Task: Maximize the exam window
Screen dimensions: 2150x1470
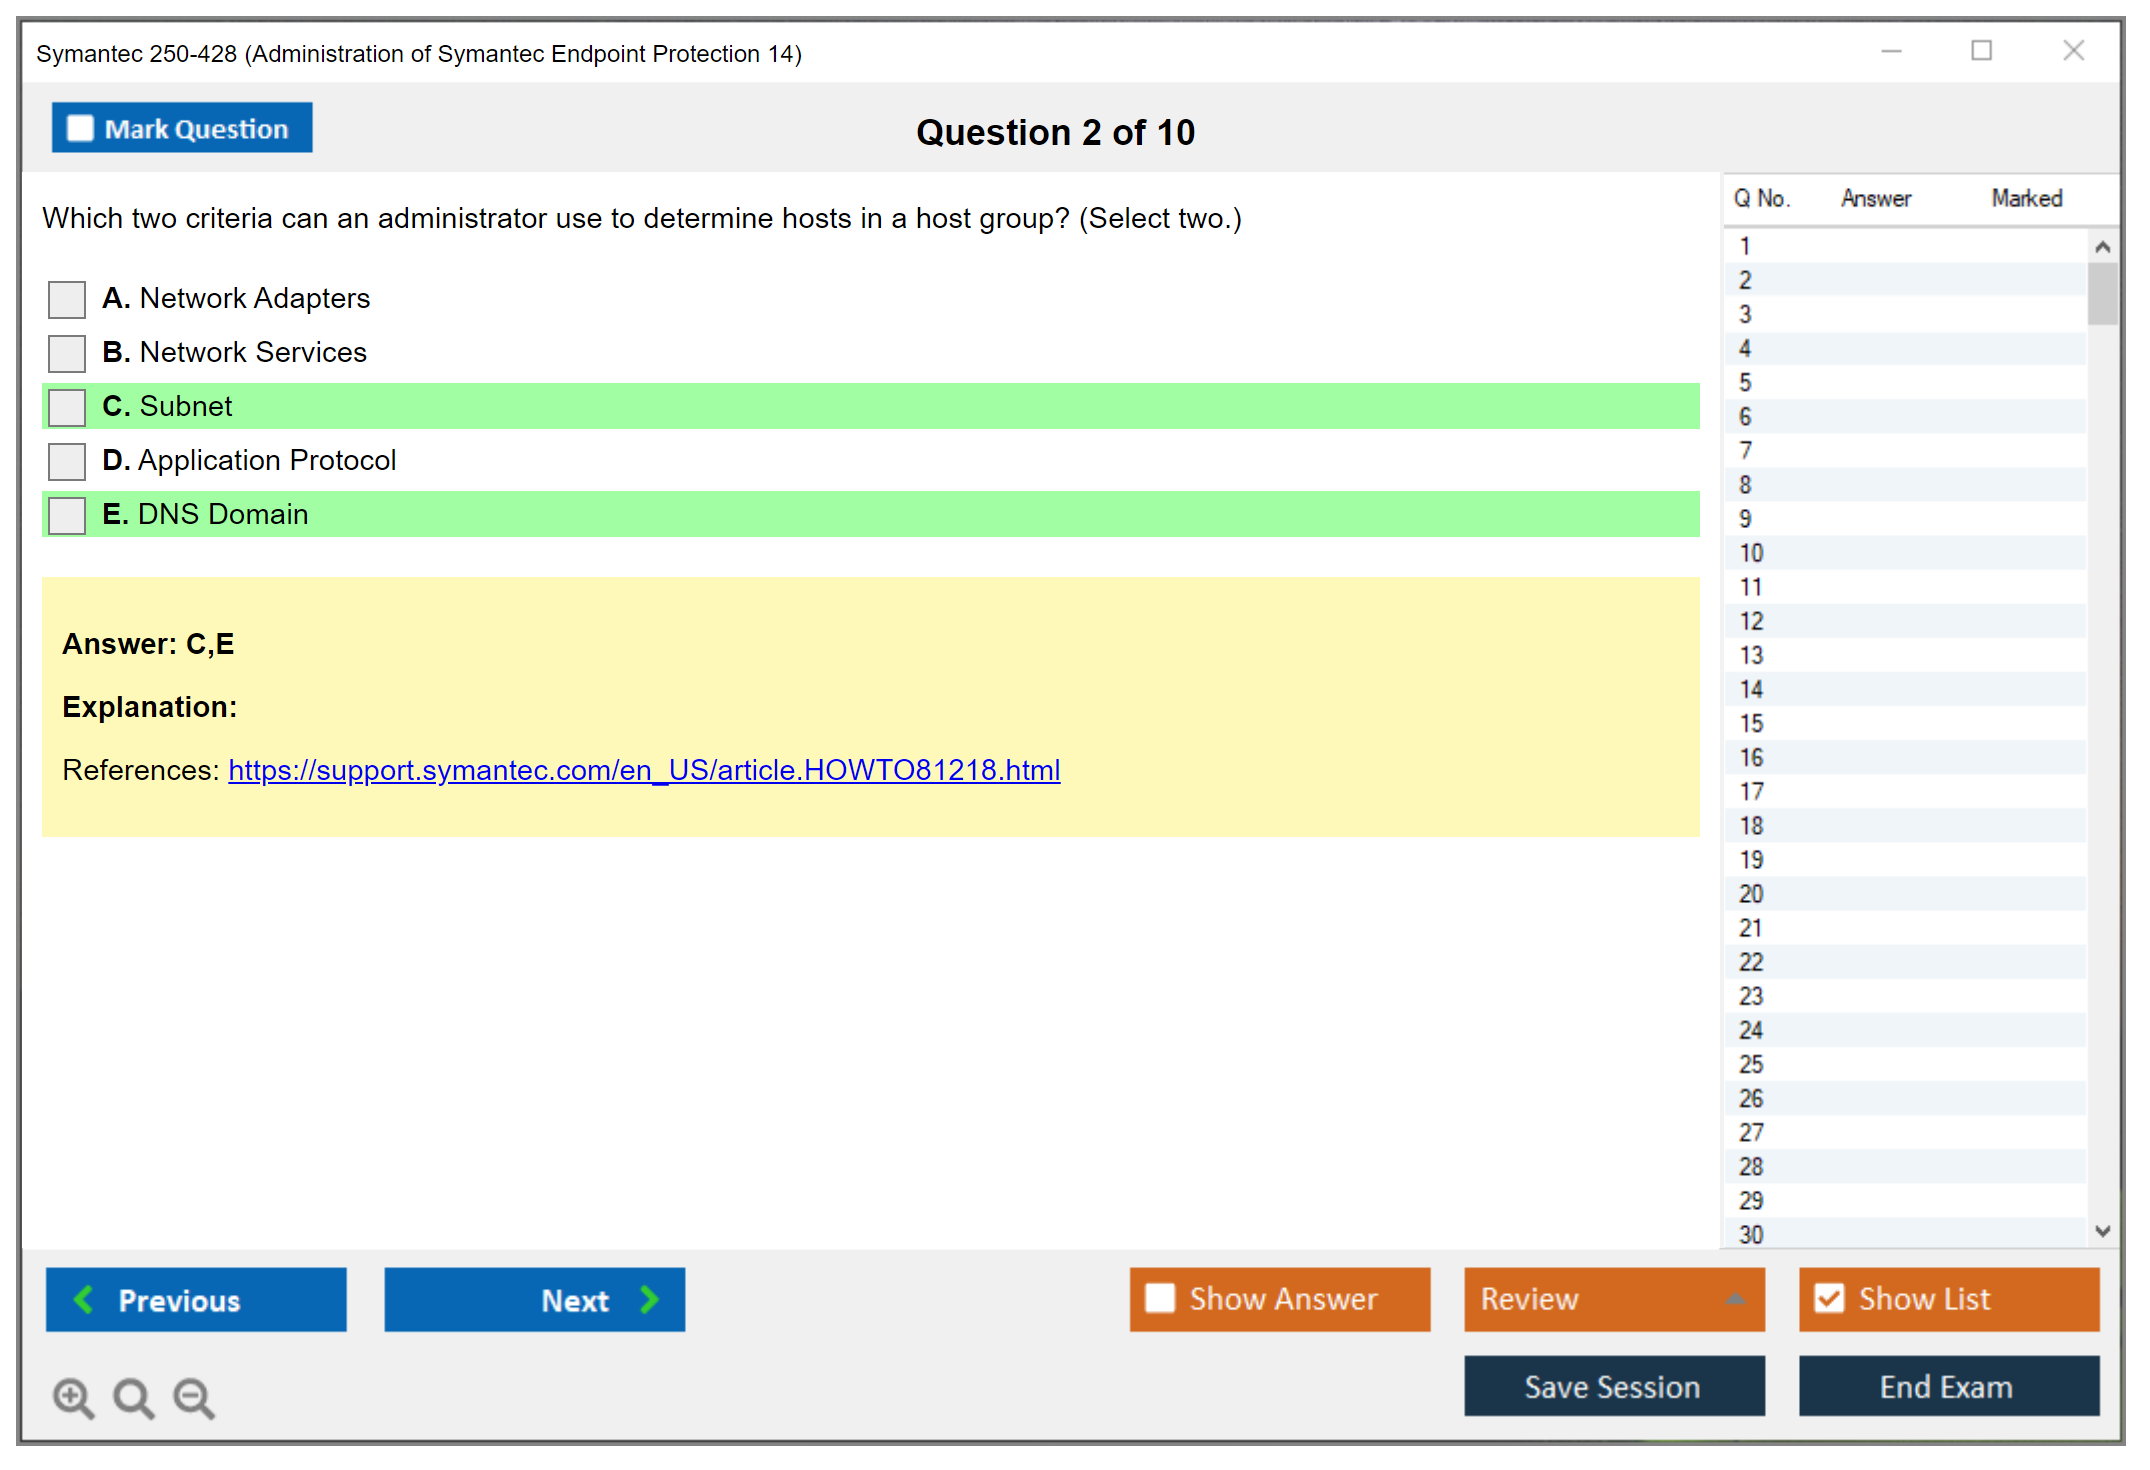Action: coord(1981,51)
